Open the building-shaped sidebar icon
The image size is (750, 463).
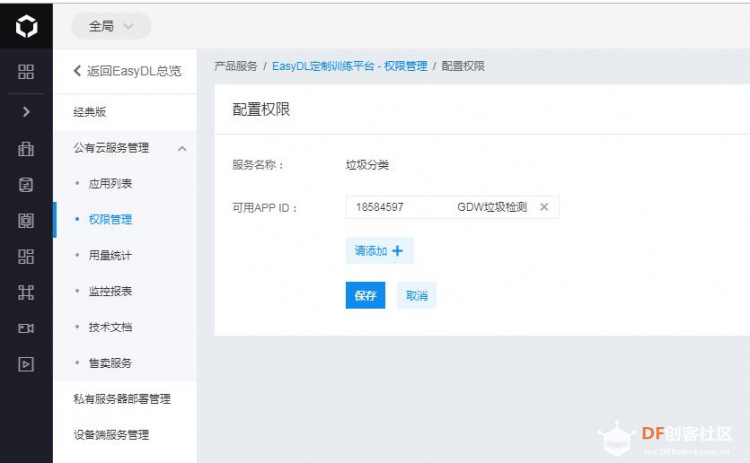pos(26,149)
